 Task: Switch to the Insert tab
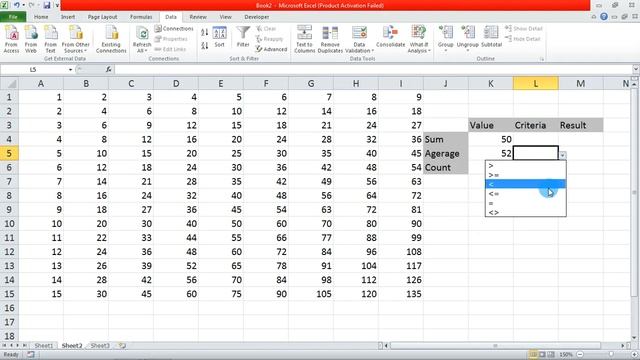pos(68,17)
